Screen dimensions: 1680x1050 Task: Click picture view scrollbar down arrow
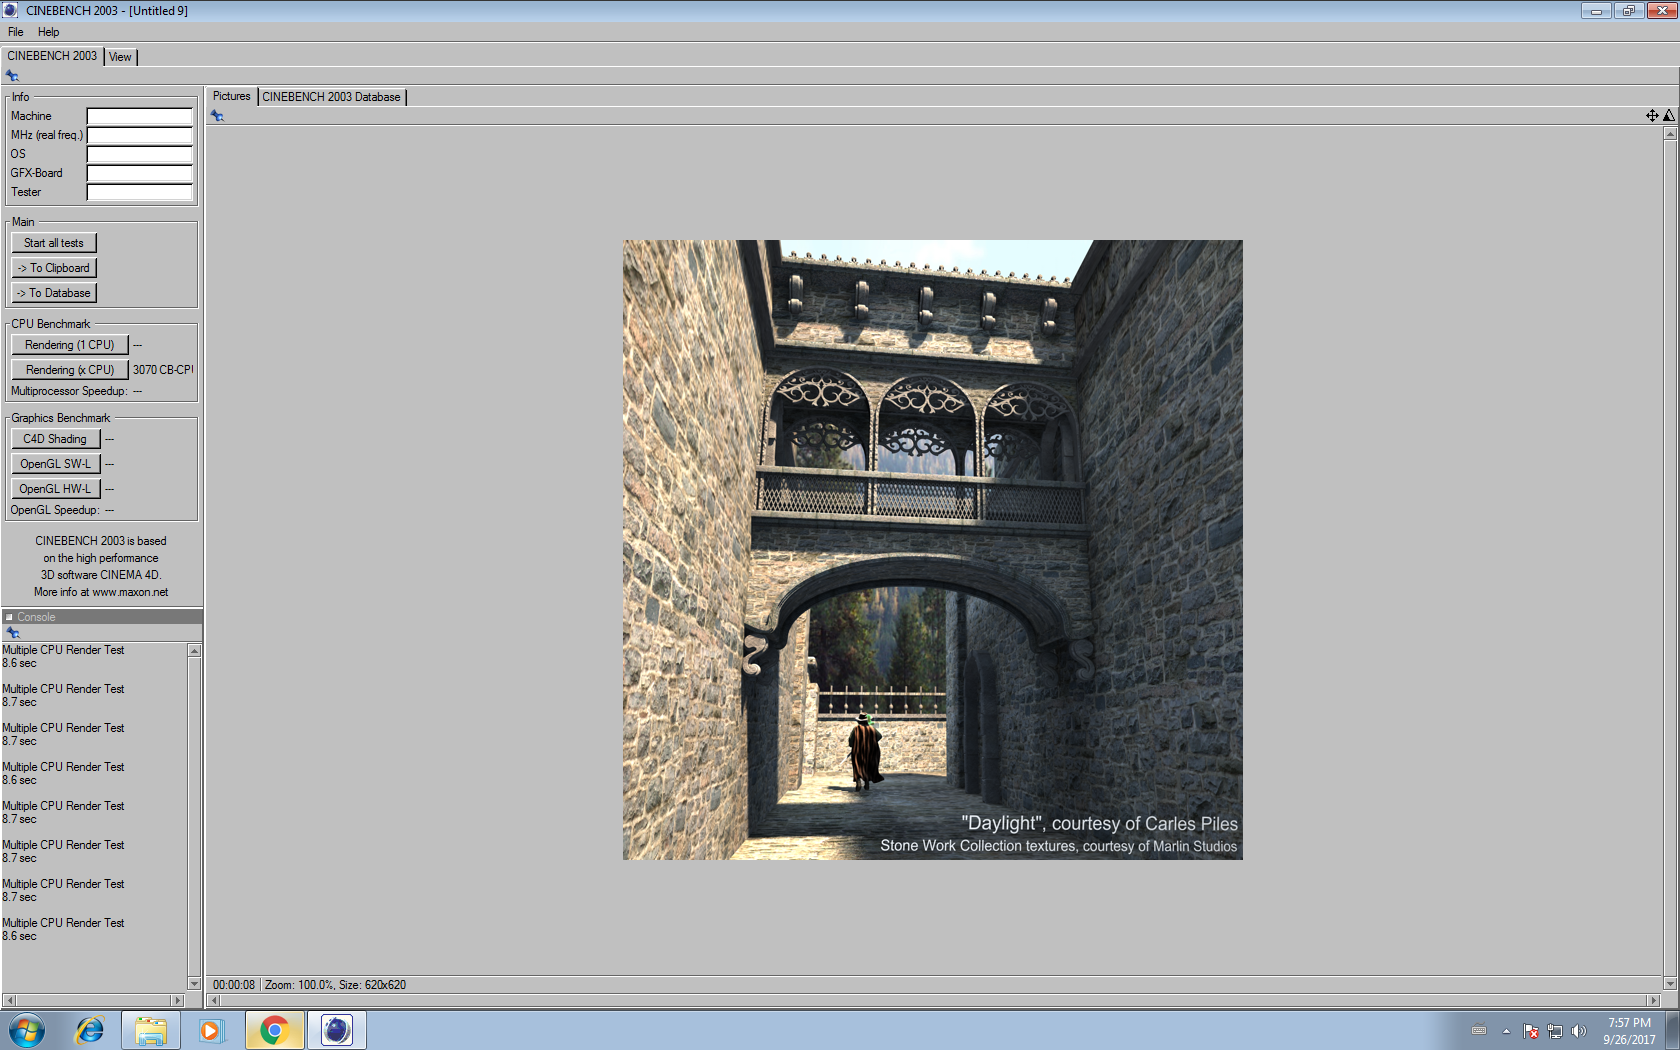[x=1670, y=984]
